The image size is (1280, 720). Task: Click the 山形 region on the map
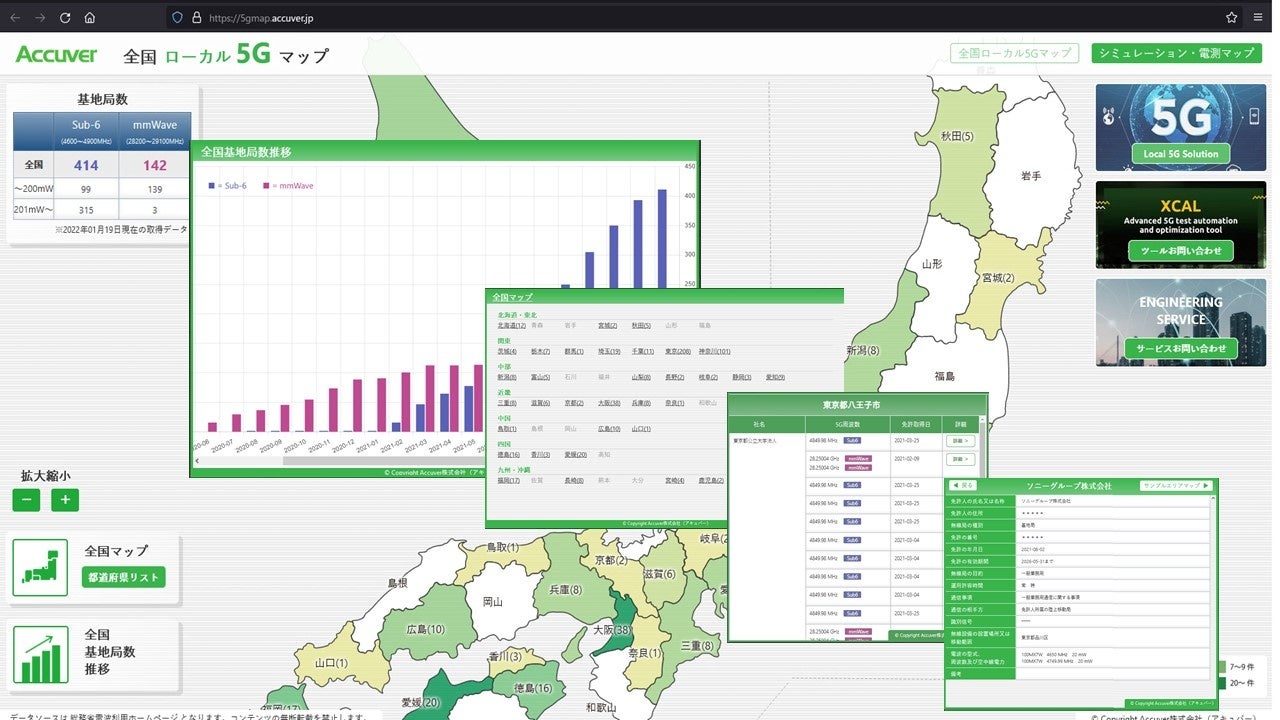tap(932, 264)
